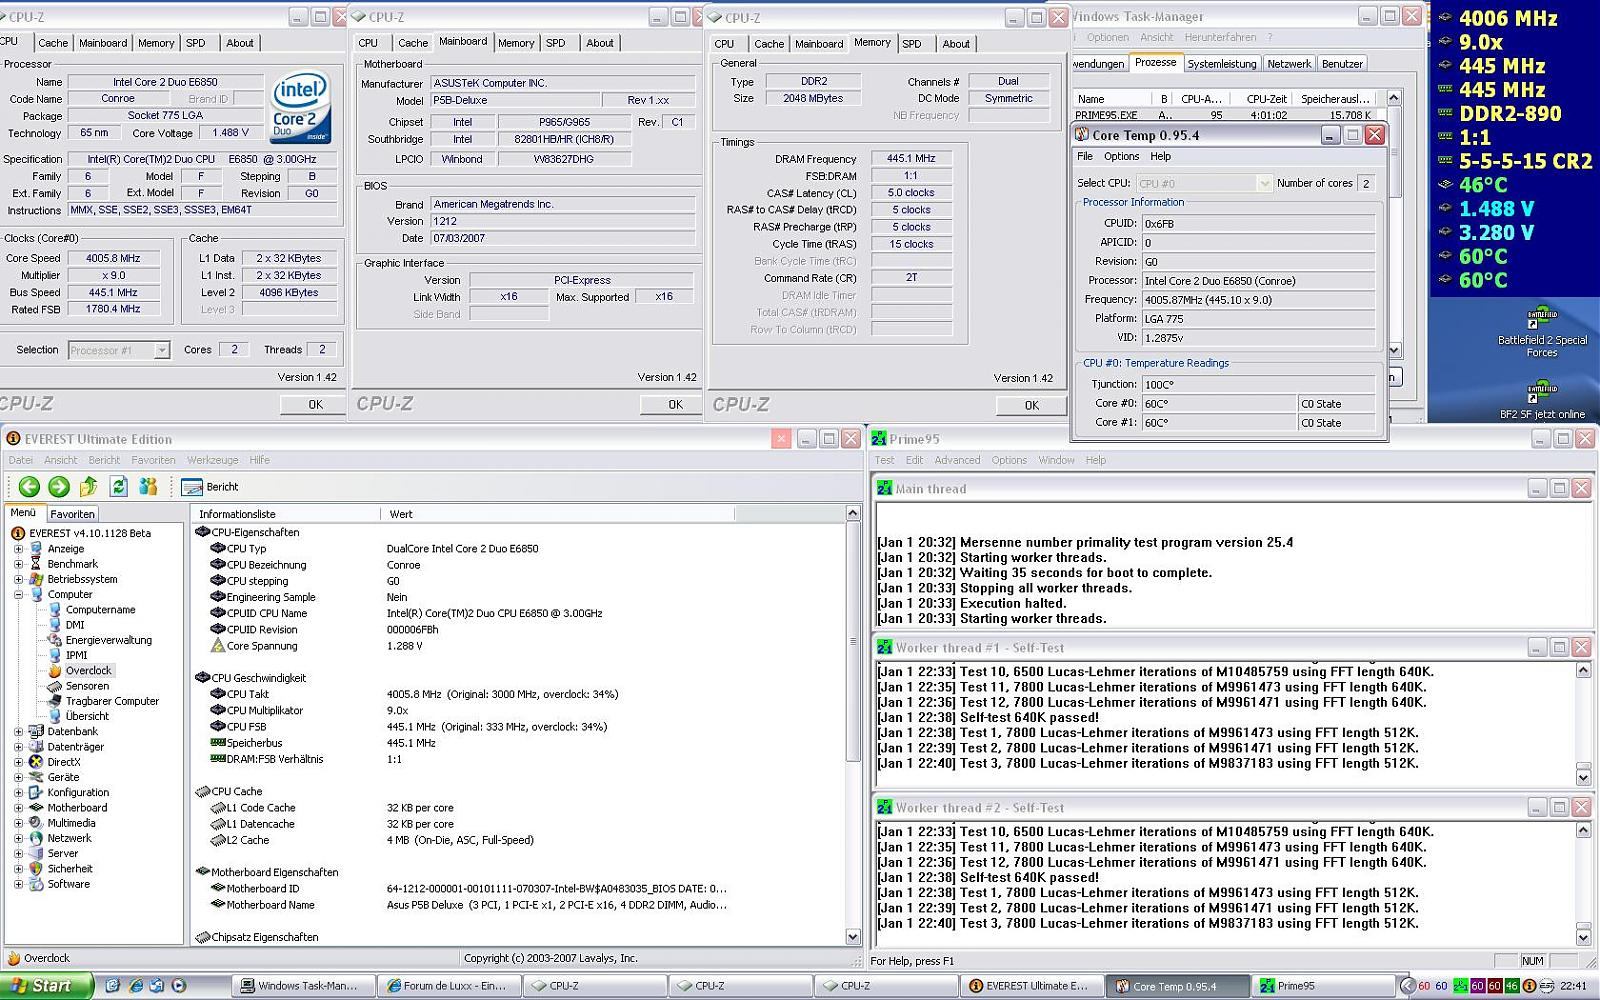Expand Software tree node
This screenshot has width=1600, height=1000.
tap(18, 884)
